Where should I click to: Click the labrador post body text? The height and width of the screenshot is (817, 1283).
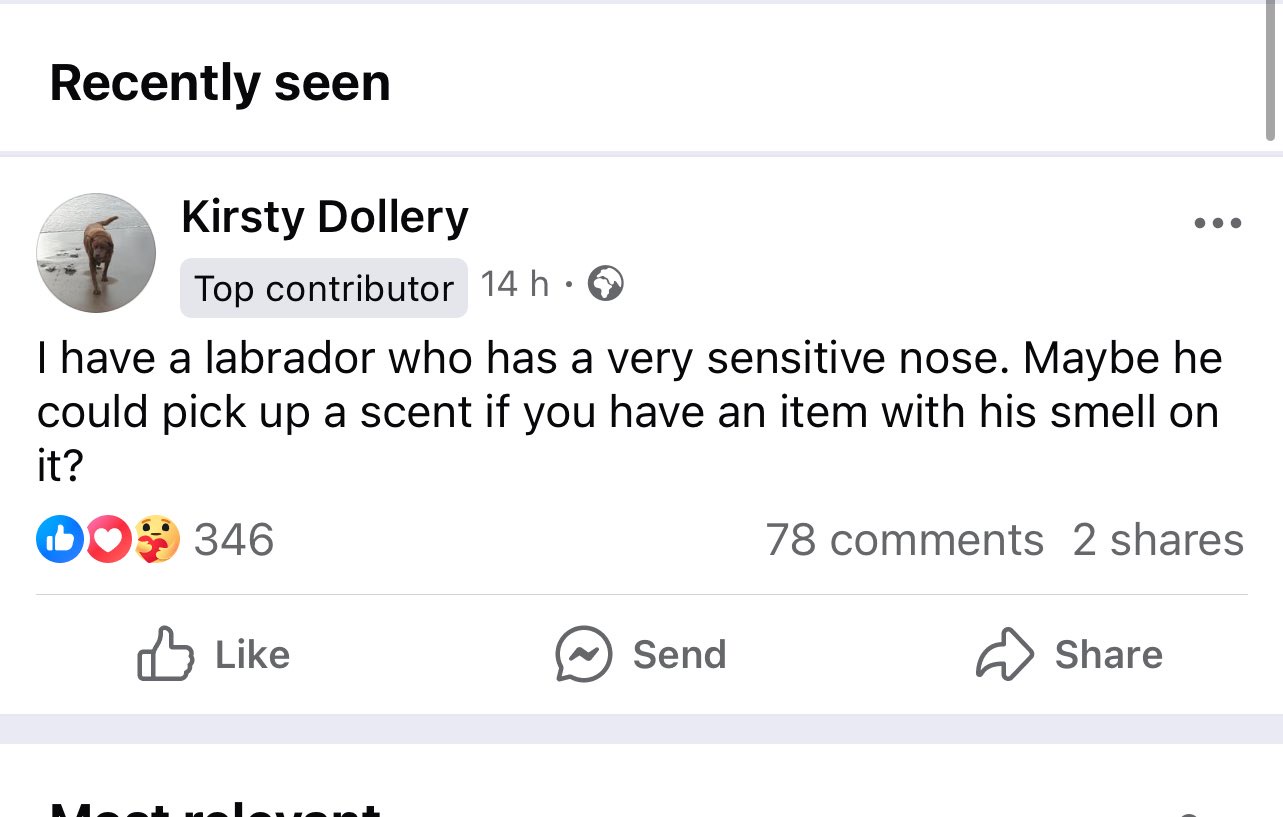coord(628,411)
